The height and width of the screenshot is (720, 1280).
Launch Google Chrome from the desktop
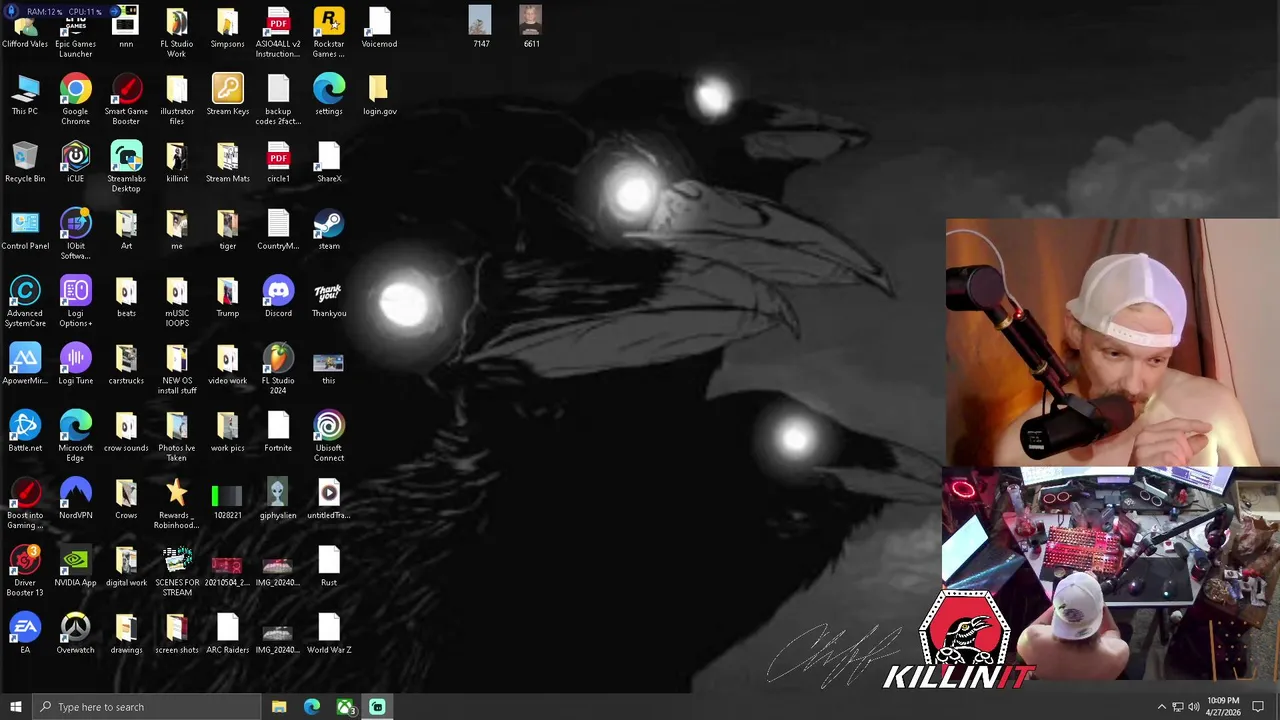(75, 100)
